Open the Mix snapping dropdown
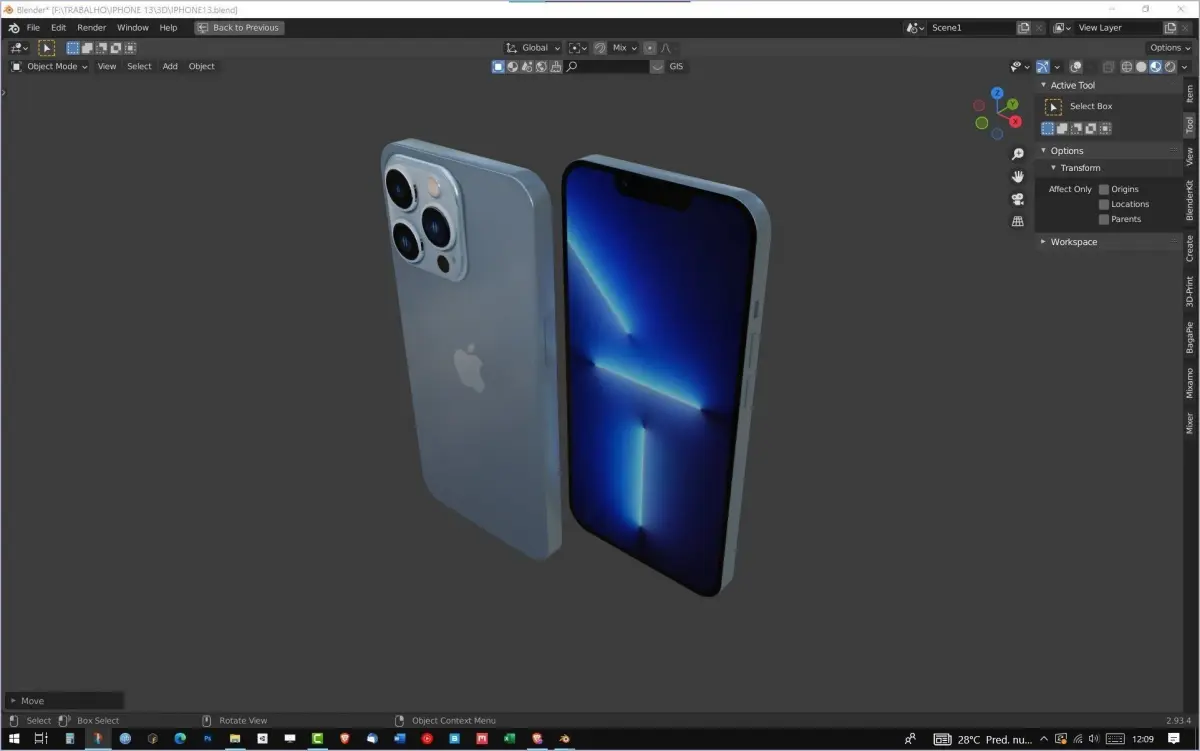The height and width of the screenshot is (751, 1200). pyautogui.click(x=625, y=47)
